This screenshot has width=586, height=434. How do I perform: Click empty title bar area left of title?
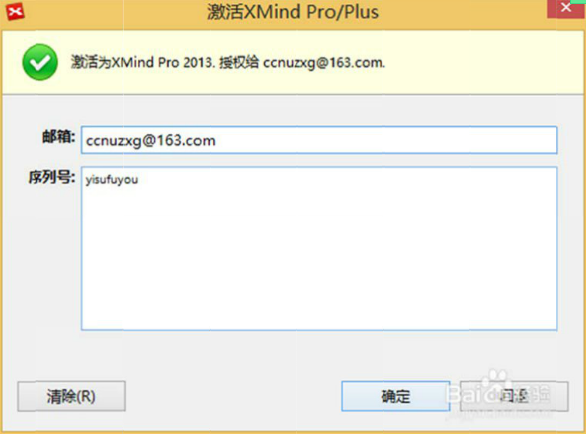(x=112, y=12)
